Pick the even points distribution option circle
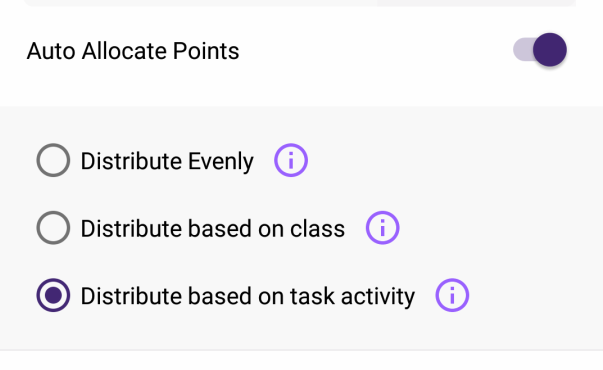603x370 pixels. (x=53, y=160)
